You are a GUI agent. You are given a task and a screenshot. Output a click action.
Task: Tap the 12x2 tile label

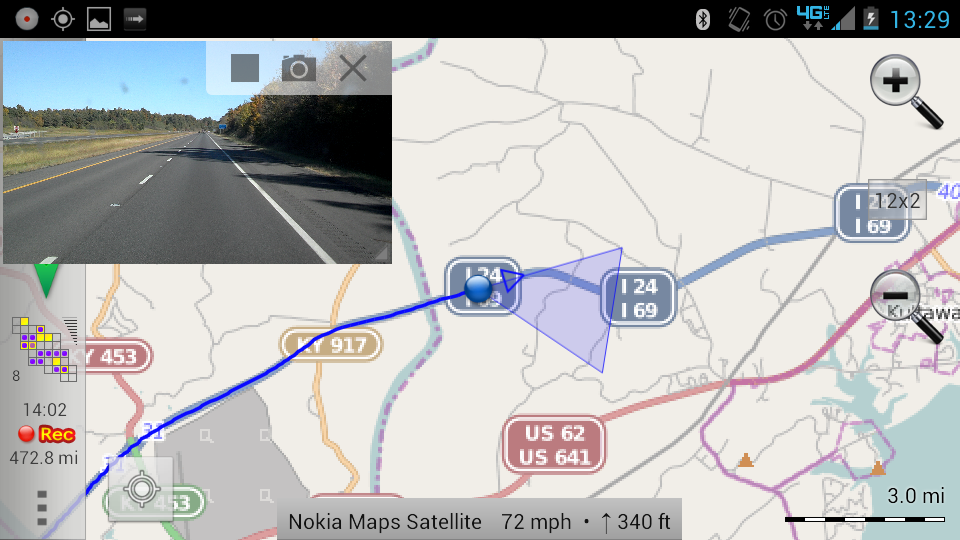tap(897, 200)
